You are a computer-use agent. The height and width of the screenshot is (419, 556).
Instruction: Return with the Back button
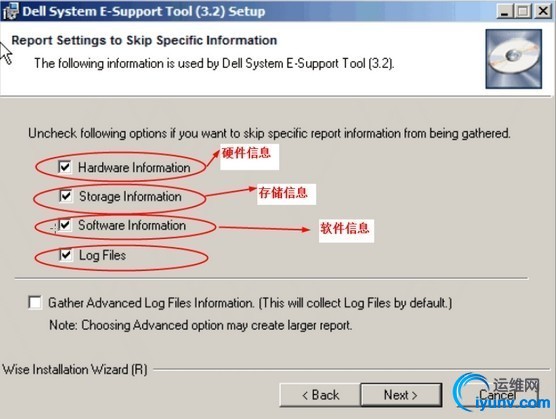pos(320,395)
